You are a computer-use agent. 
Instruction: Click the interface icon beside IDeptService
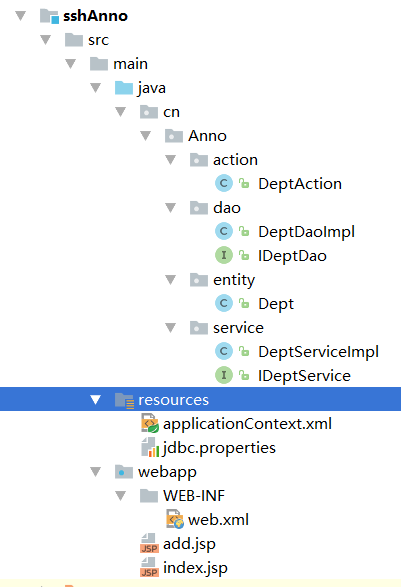[x=224, y=375]
